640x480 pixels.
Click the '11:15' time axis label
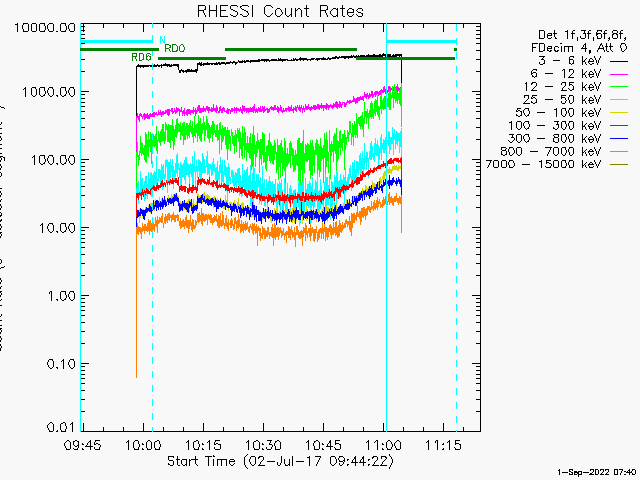[x=443, y=445]
